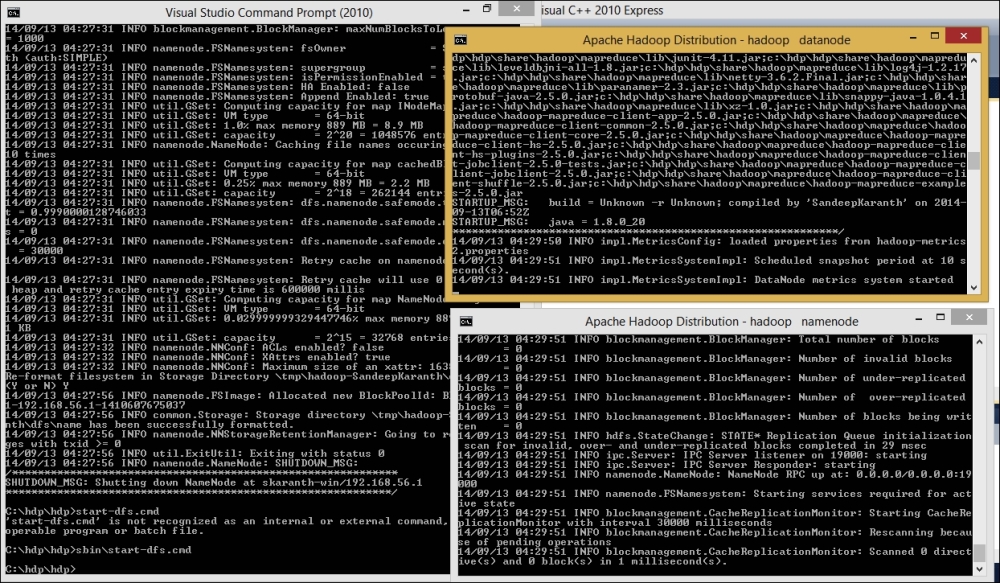The height and width of the screenshot is (583, 1000).
Task: Click 'operable program or batch file.' text
Action: click(x=105, y=531)
